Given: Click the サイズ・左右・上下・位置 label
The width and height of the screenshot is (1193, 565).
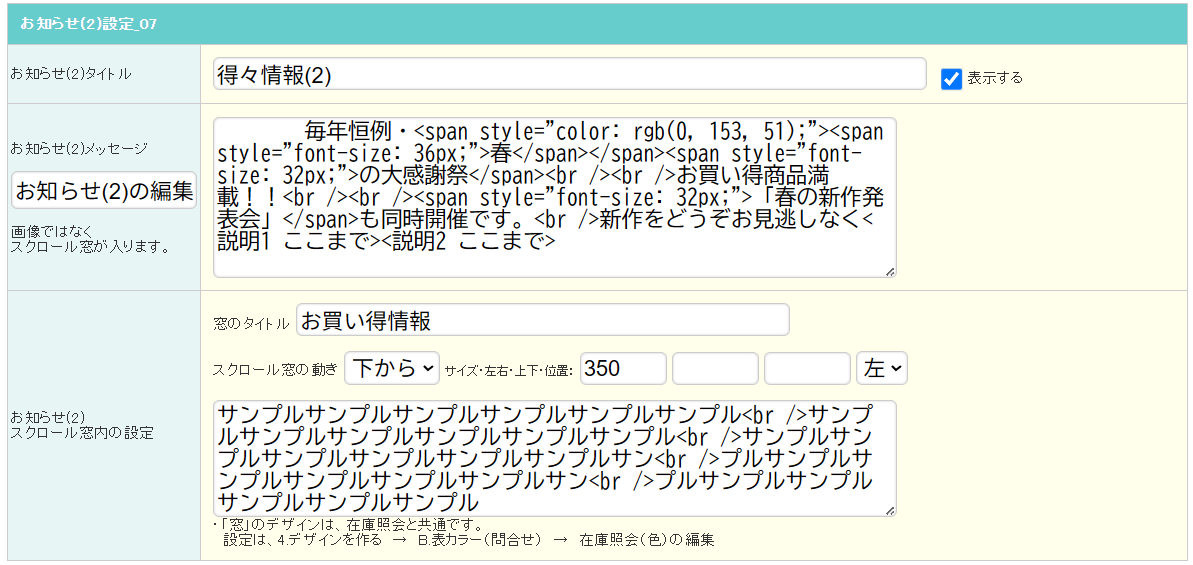Looking at the screenshot, I should 509,370.
